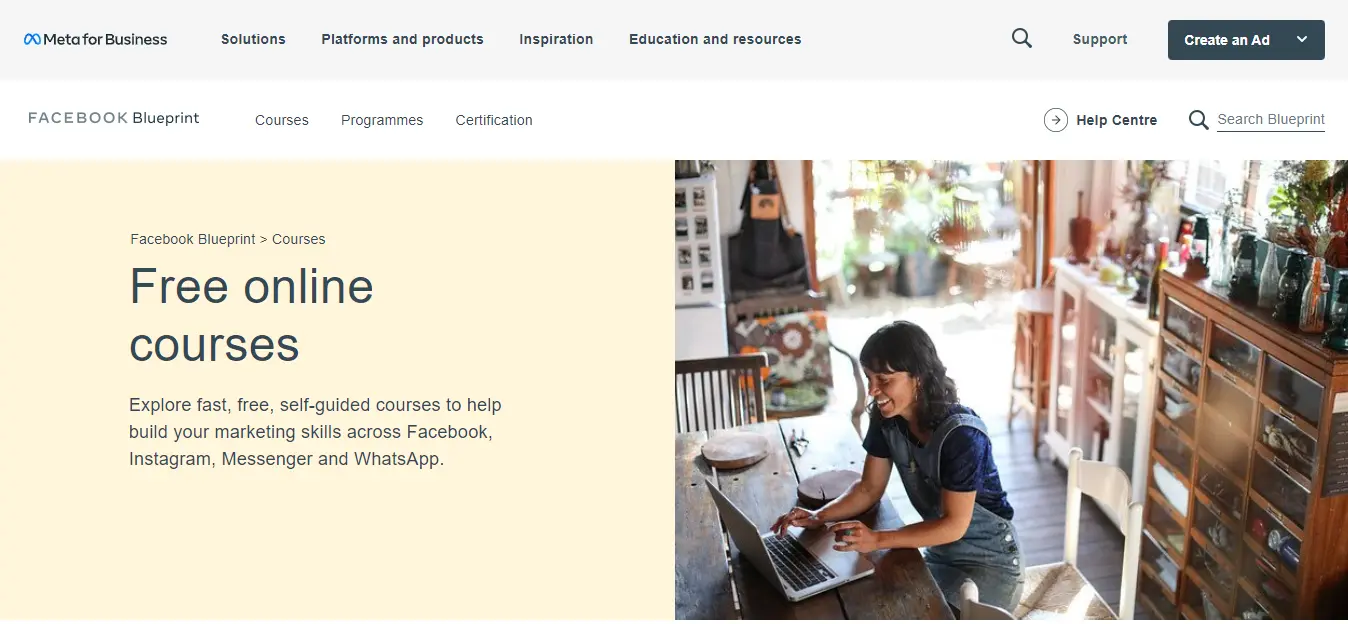Open the Help Centre link
Screen dimensions: 1348x624
1117,119
